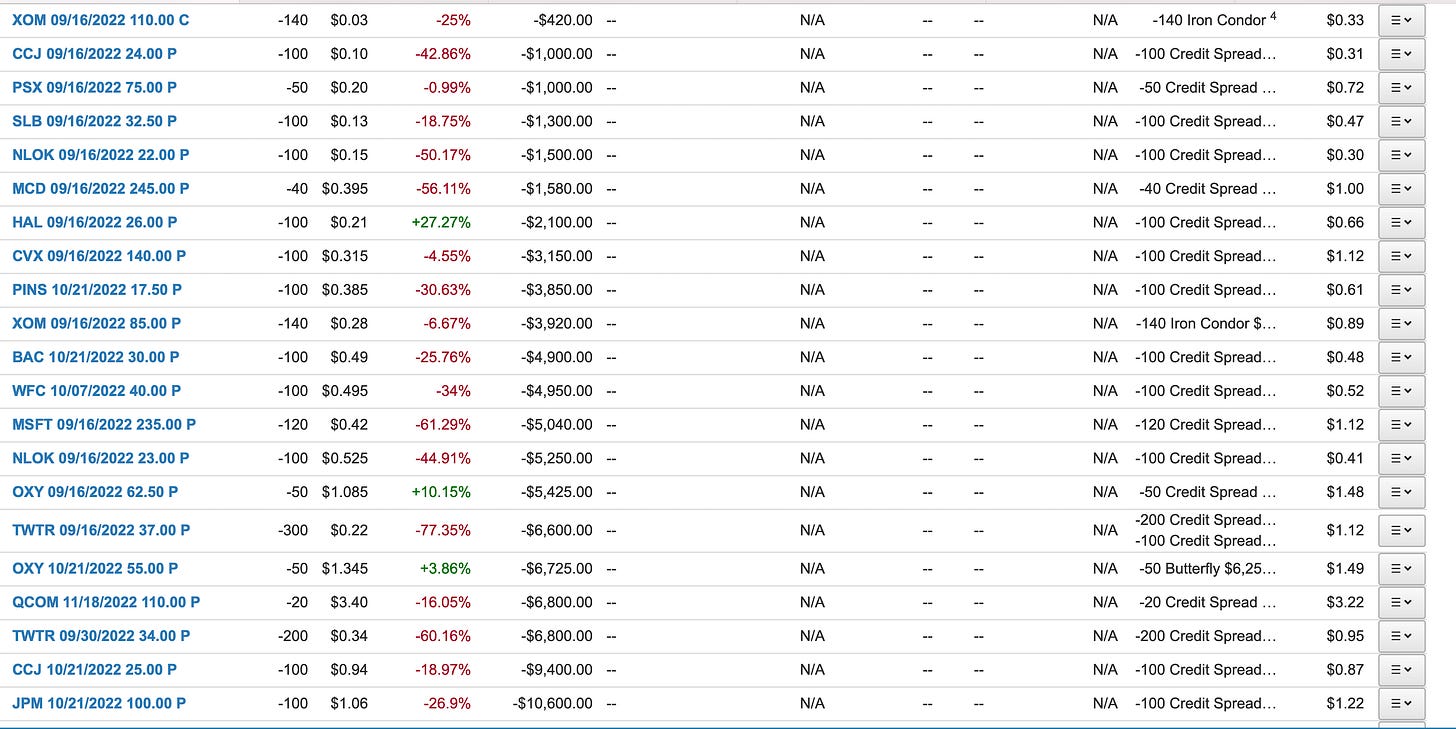Select the -140 Iron Condor strategy text with footnote 4

coord(1214,20)
